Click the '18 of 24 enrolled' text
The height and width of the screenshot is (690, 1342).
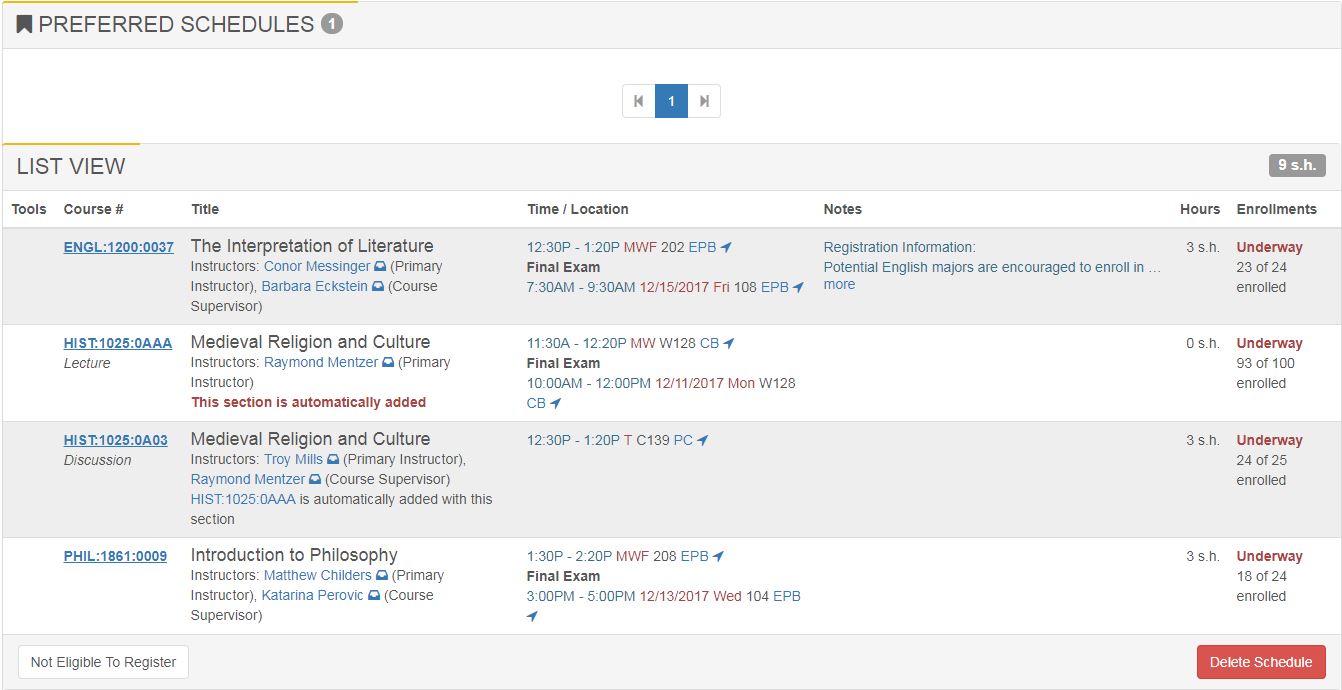click(1262, 586)
